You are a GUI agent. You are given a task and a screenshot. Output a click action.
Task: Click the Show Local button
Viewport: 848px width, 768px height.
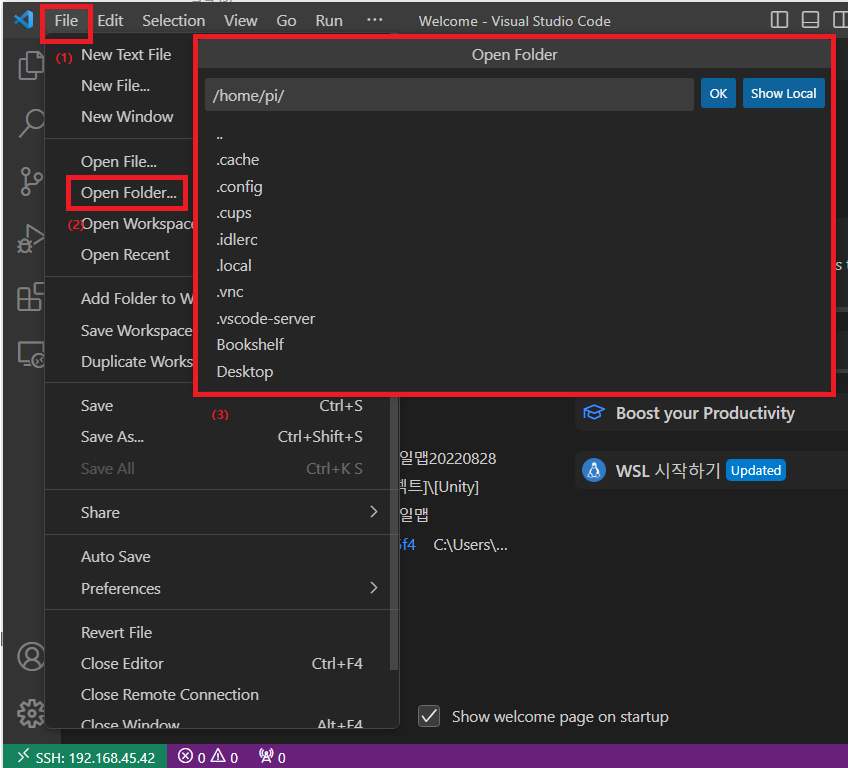click(x=783, y=93)
